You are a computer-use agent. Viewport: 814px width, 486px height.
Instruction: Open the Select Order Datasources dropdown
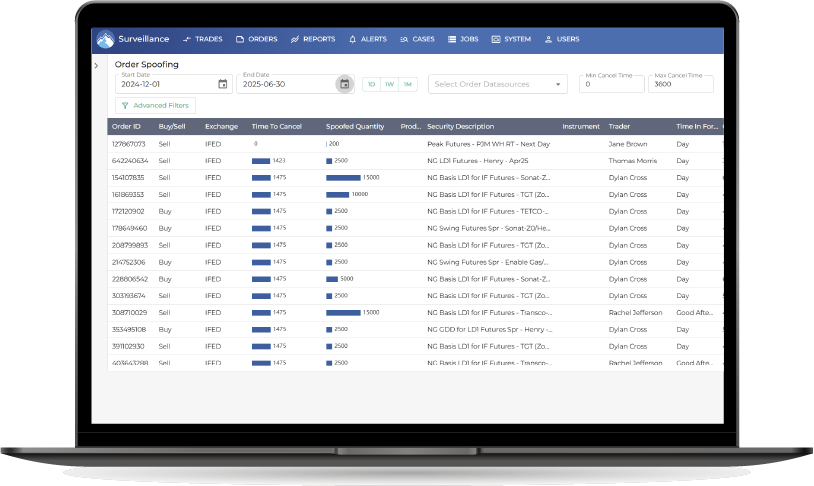pos(497,84)
